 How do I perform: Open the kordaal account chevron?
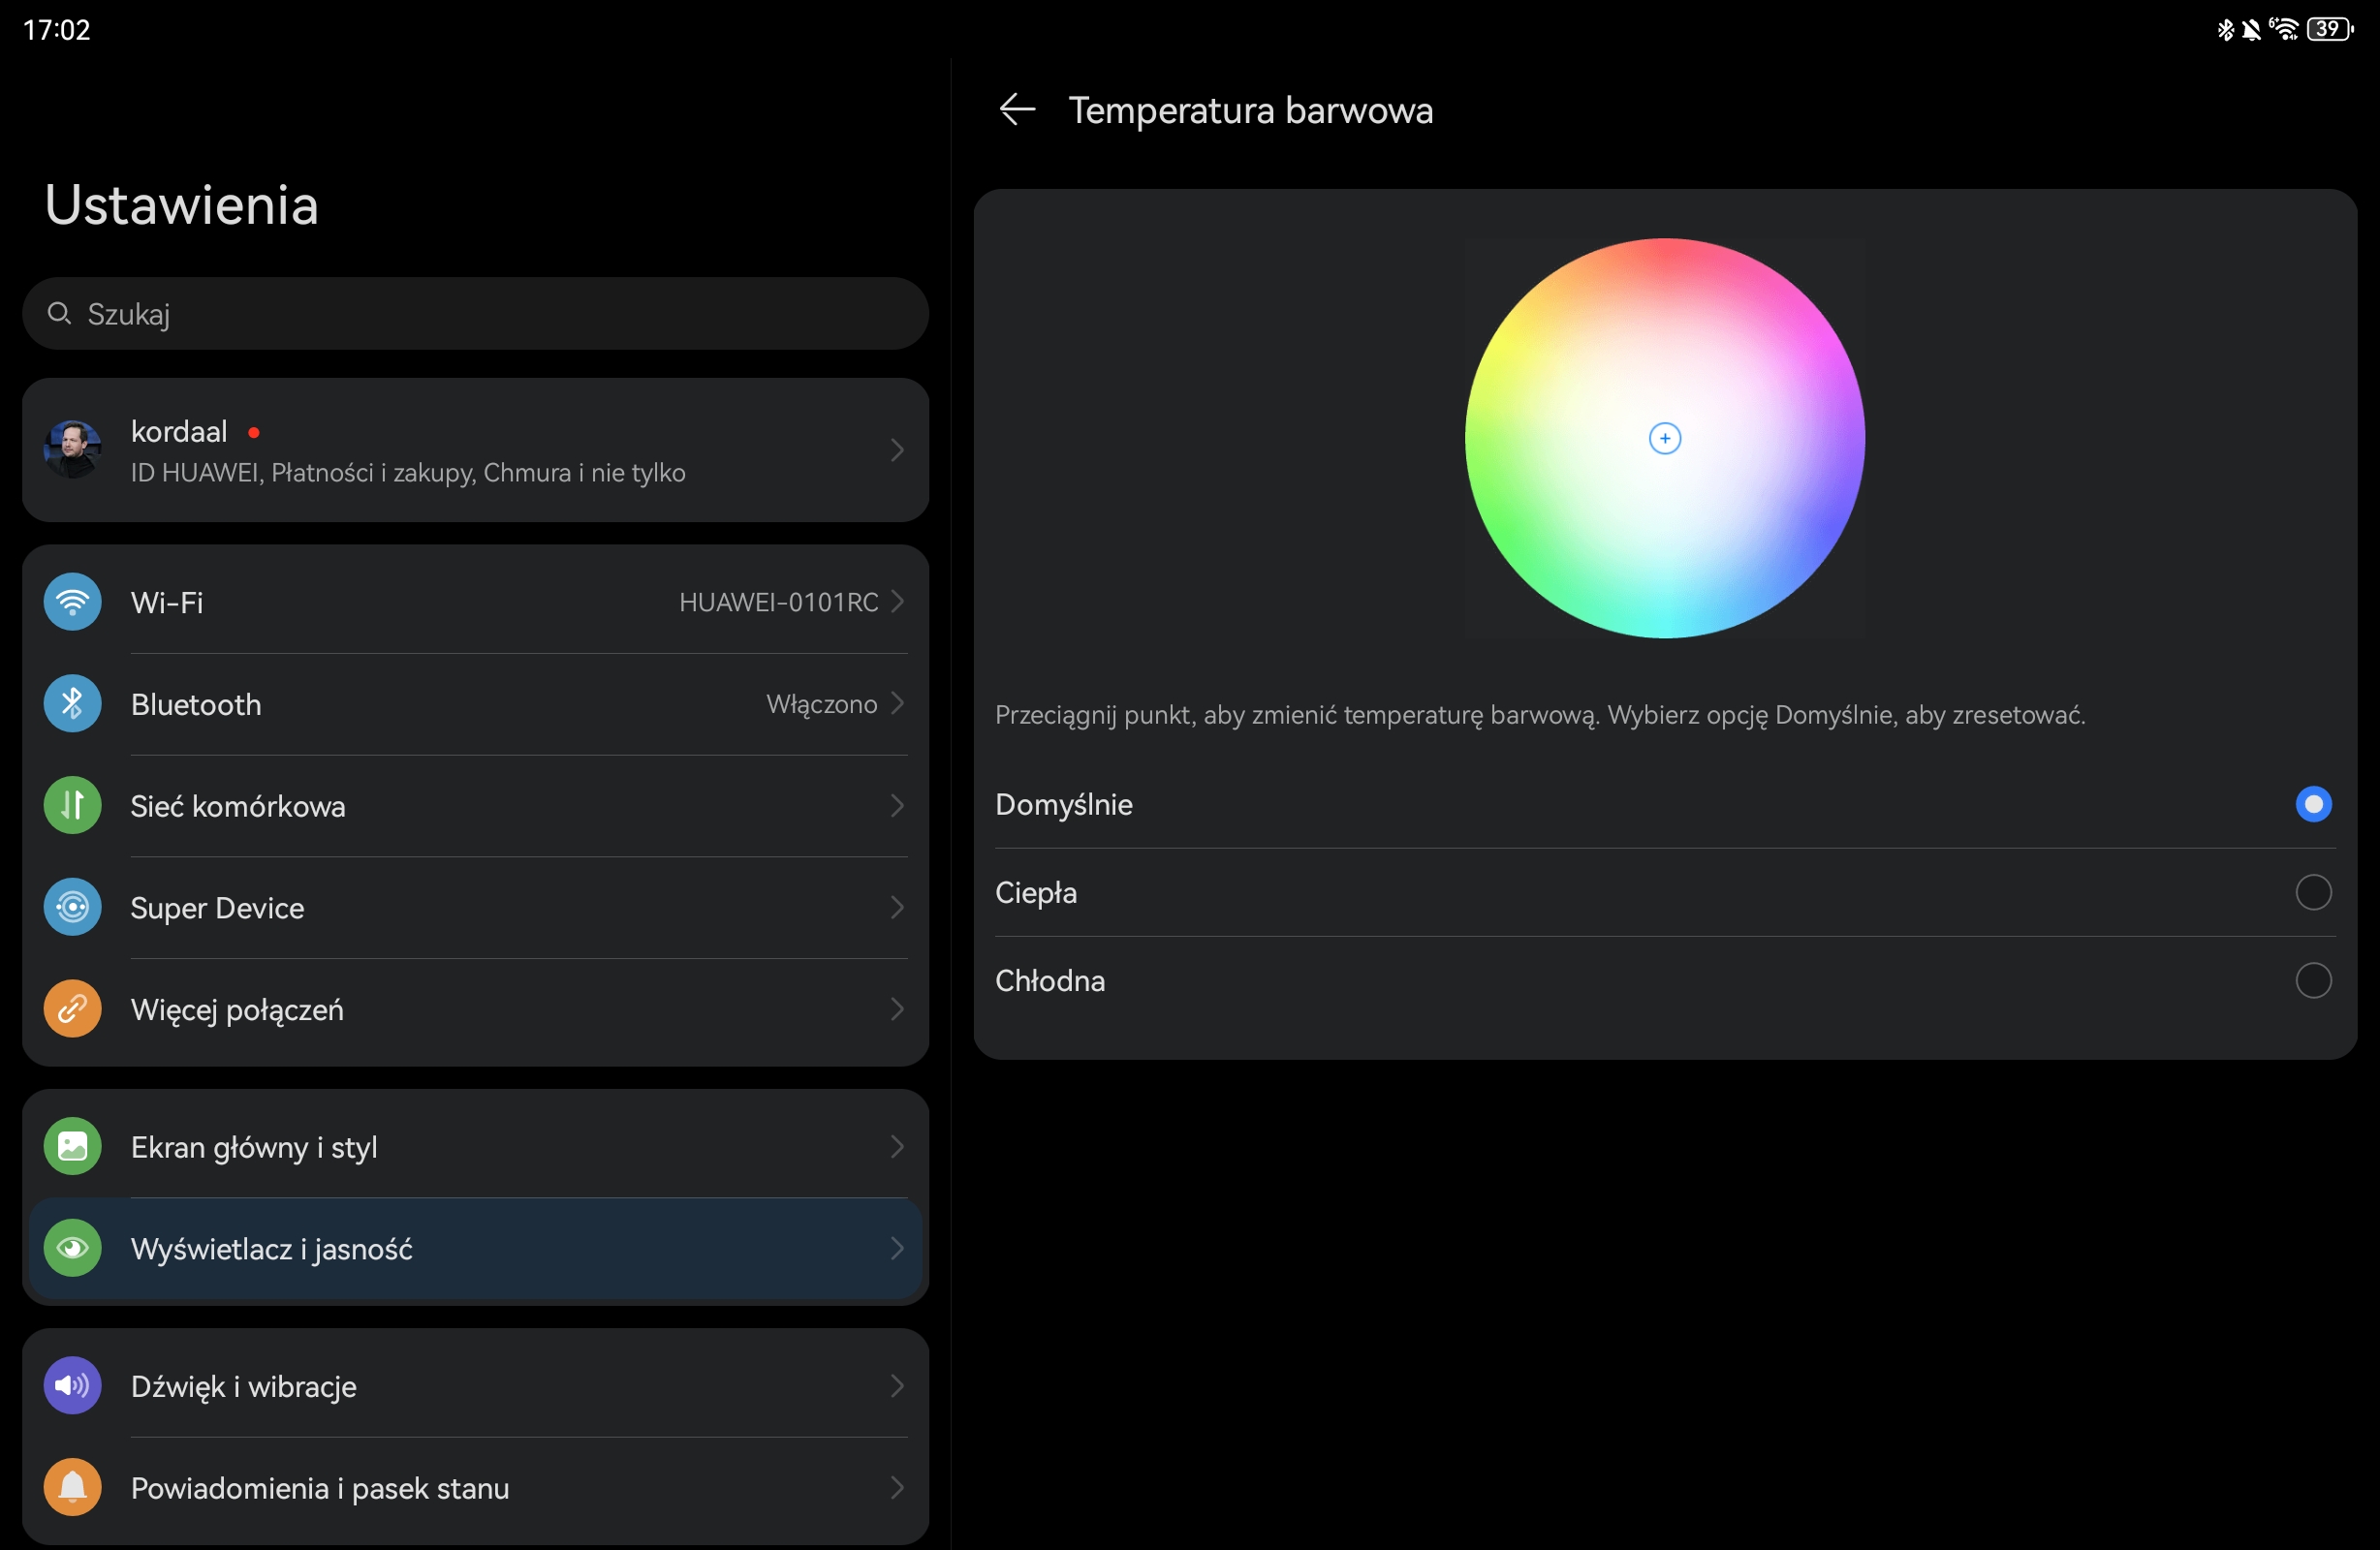[x=897, y=450]
